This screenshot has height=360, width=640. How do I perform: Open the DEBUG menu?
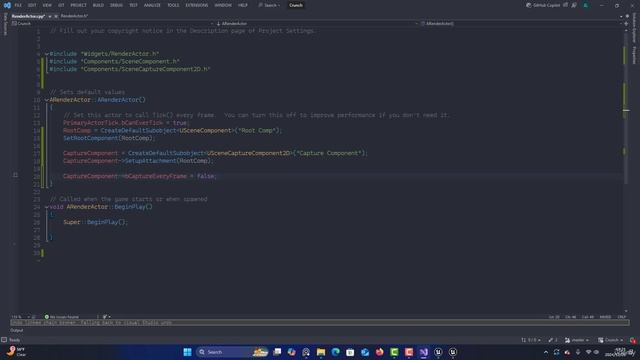click(116, 5)
